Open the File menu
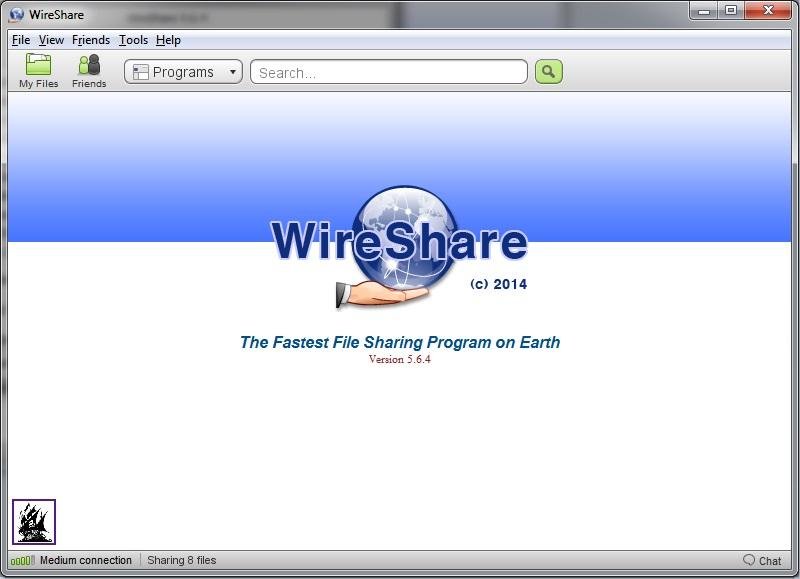This screenshot has height=579, width=800. click(x=21, y=40)
